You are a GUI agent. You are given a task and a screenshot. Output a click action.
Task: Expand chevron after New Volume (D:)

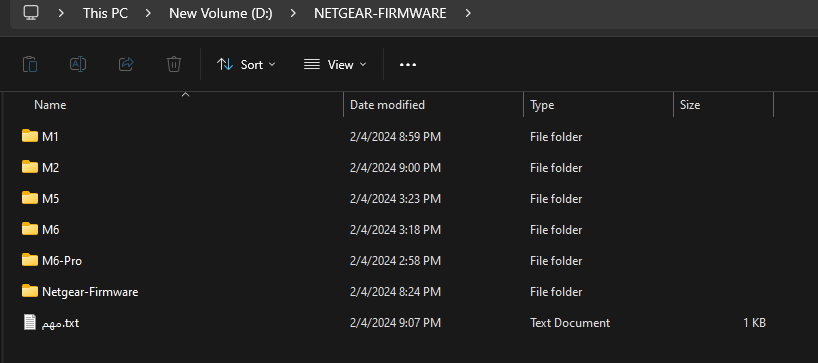tap(293, 13)
